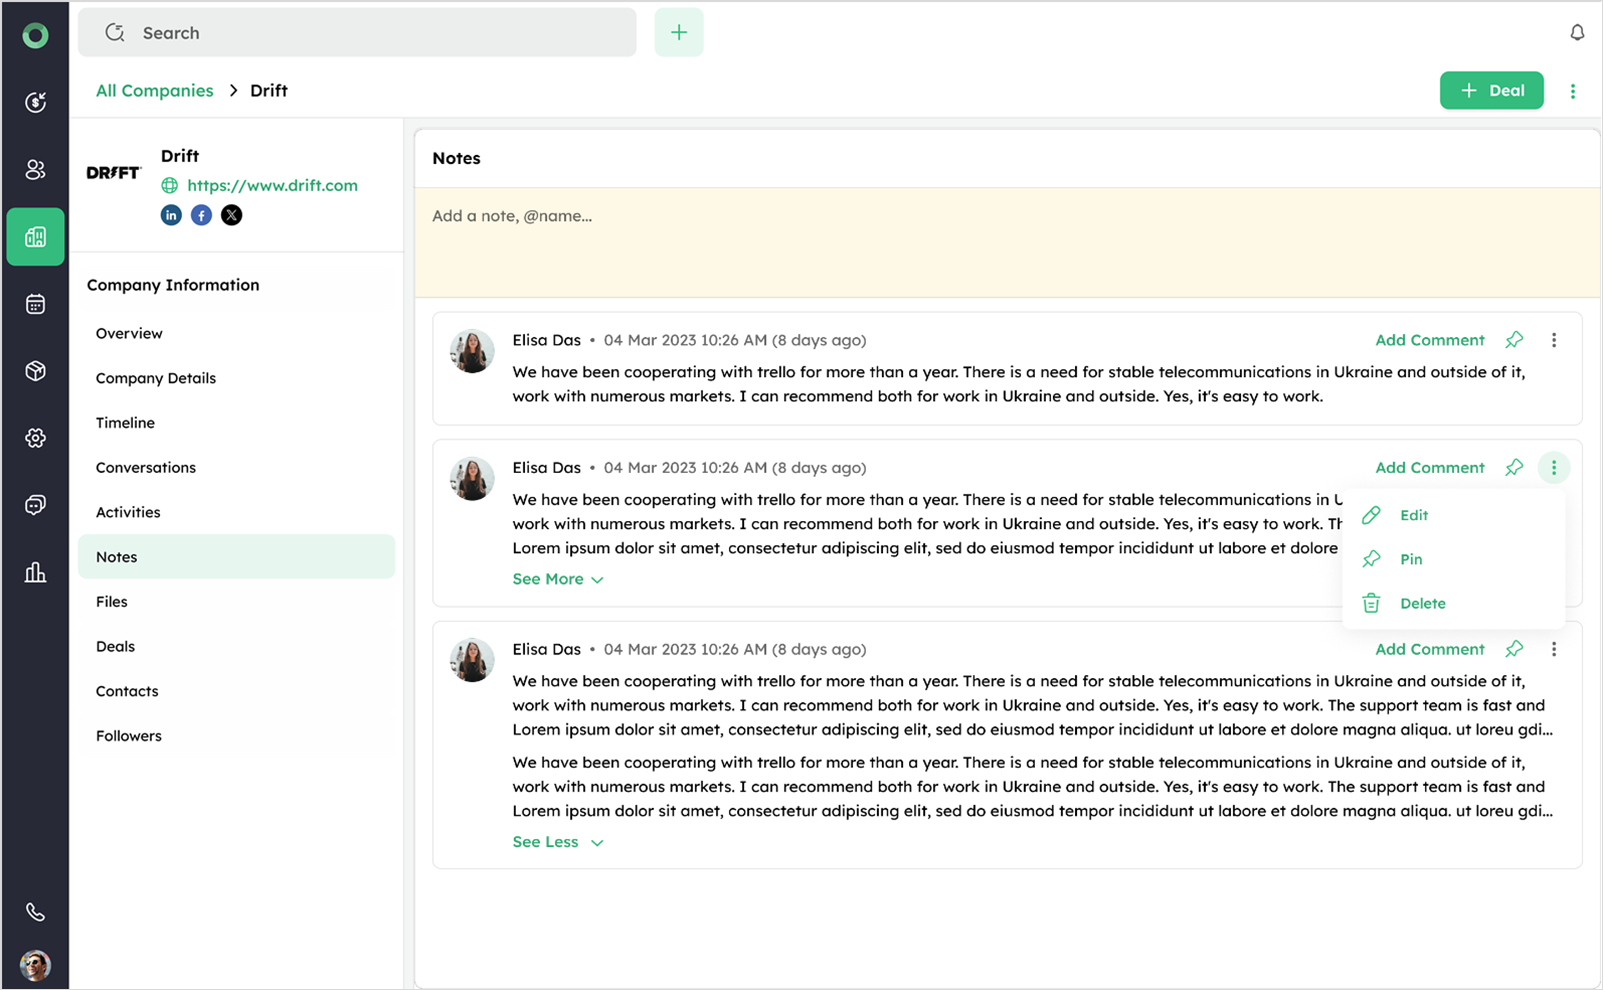The image size is (1603, 990).
Task: Expand second note with See More
Action: (x=557, y=579)
